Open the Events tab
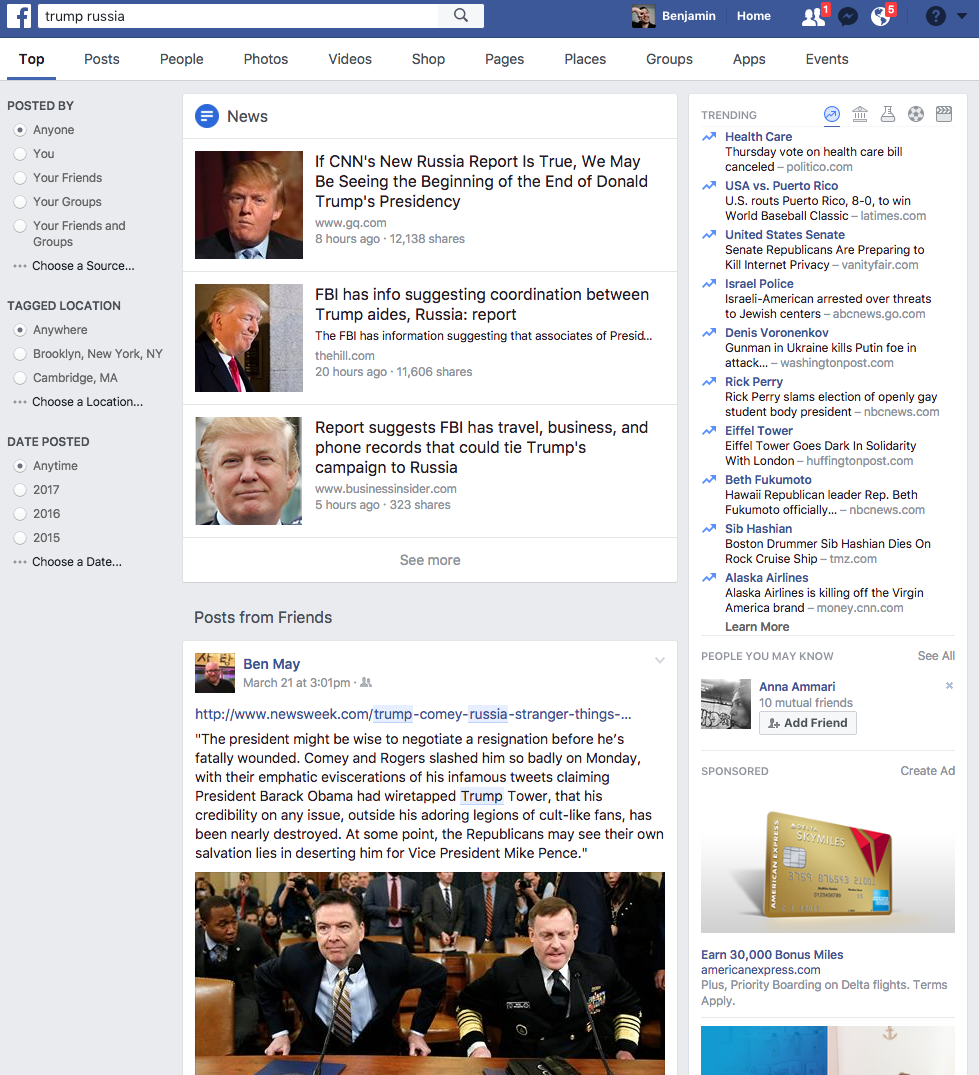979x1075 pixels. tap(827, 59)
